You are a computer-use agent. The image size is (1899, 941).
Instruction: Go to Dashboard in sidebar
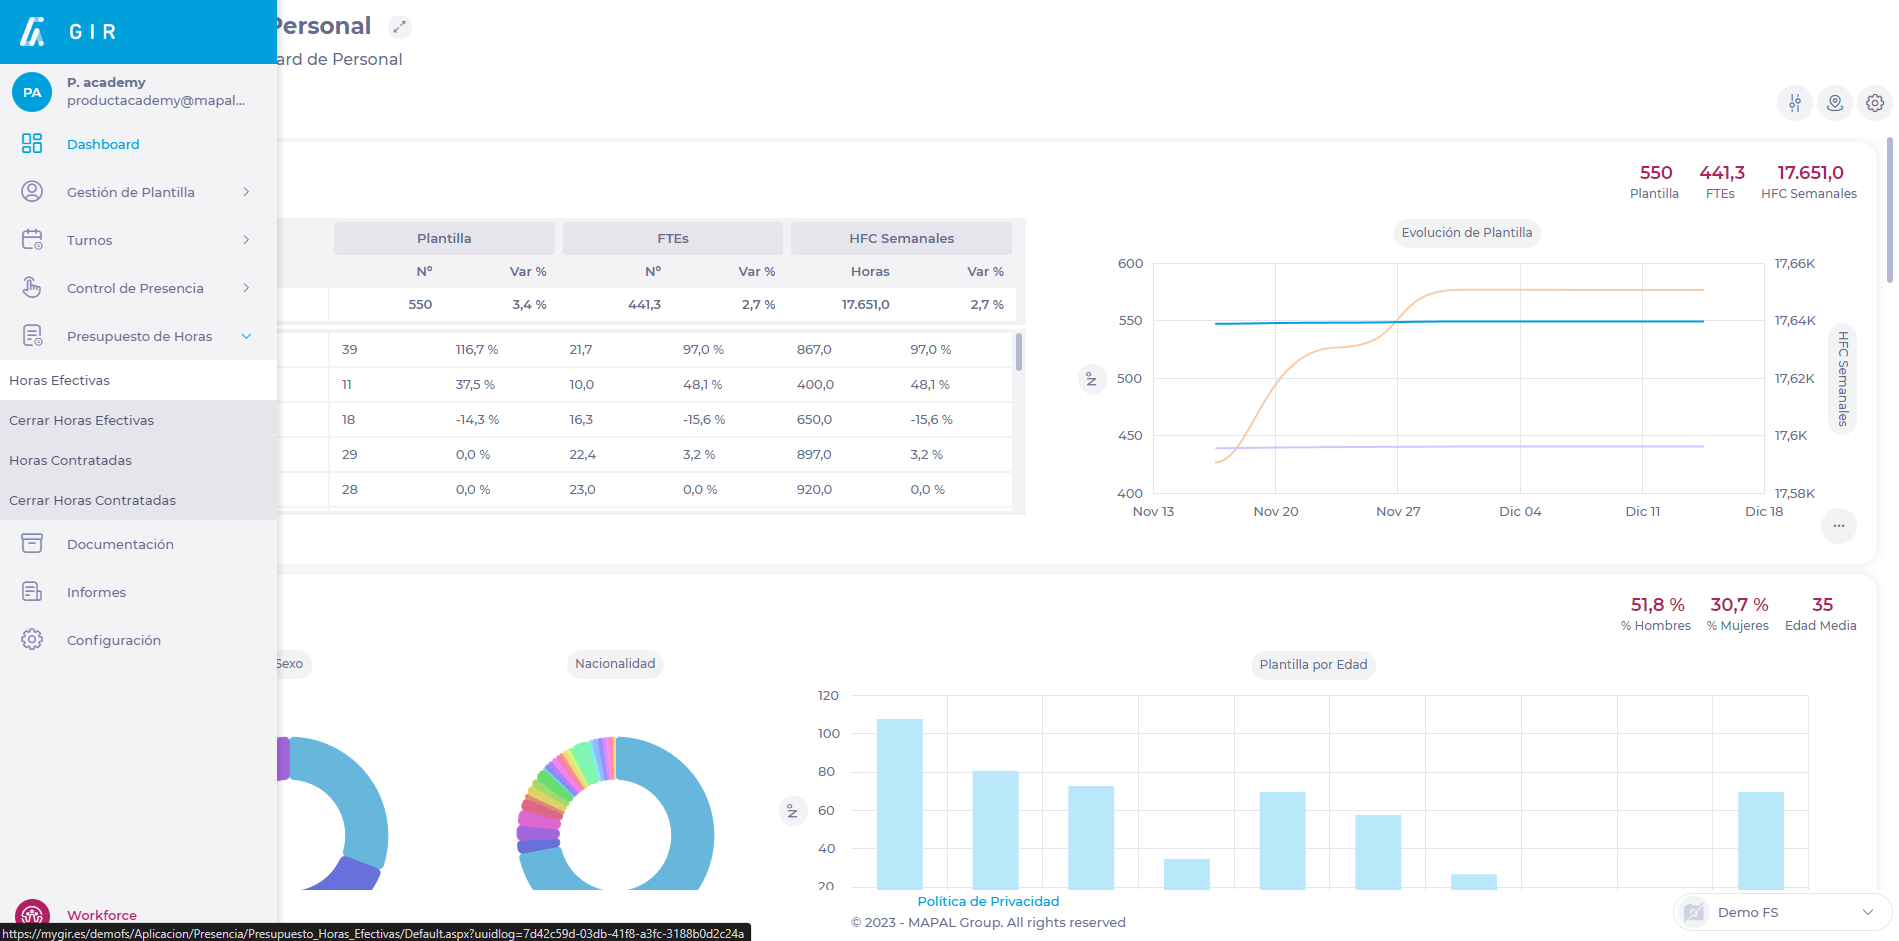point(103,144)
